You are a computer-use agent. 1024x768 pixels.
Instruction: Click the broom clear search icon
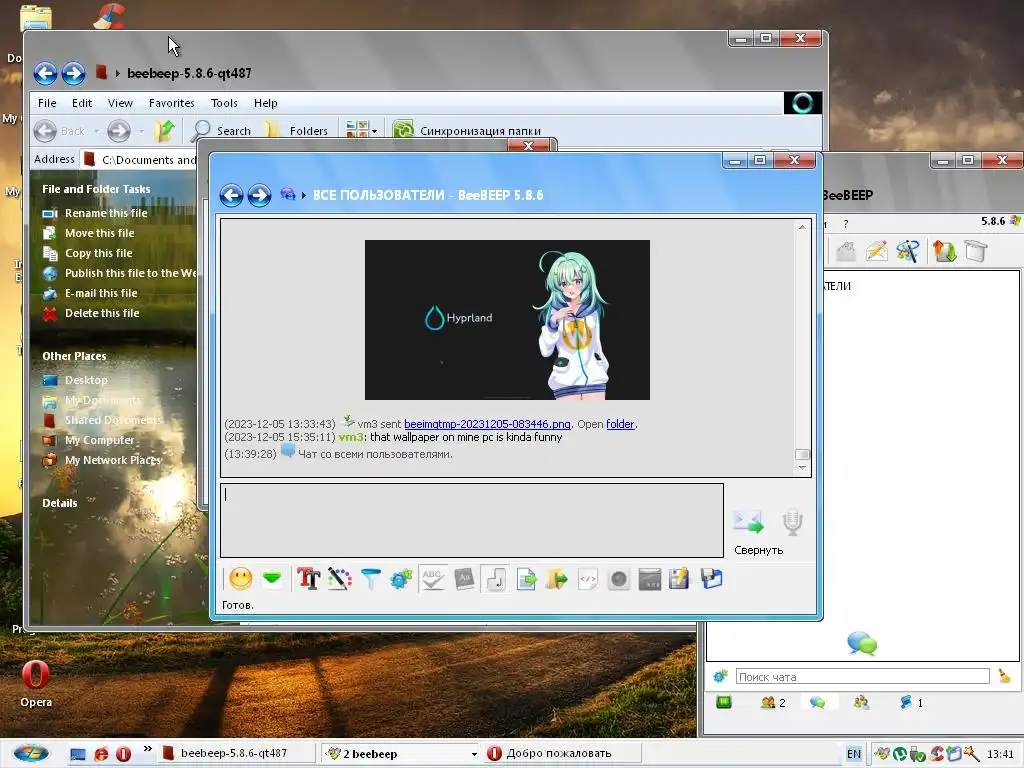1004,677
